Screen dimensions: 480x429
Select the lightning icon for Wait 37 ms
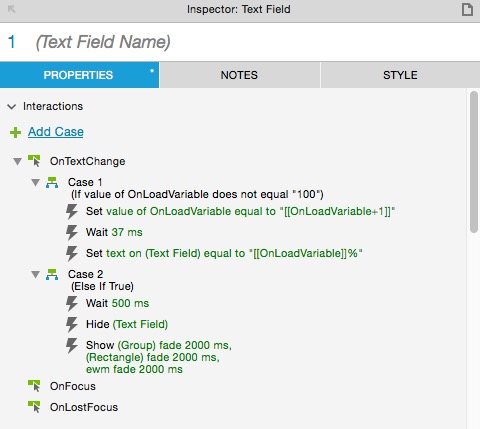pyautogui.click(x=72, y=232)
